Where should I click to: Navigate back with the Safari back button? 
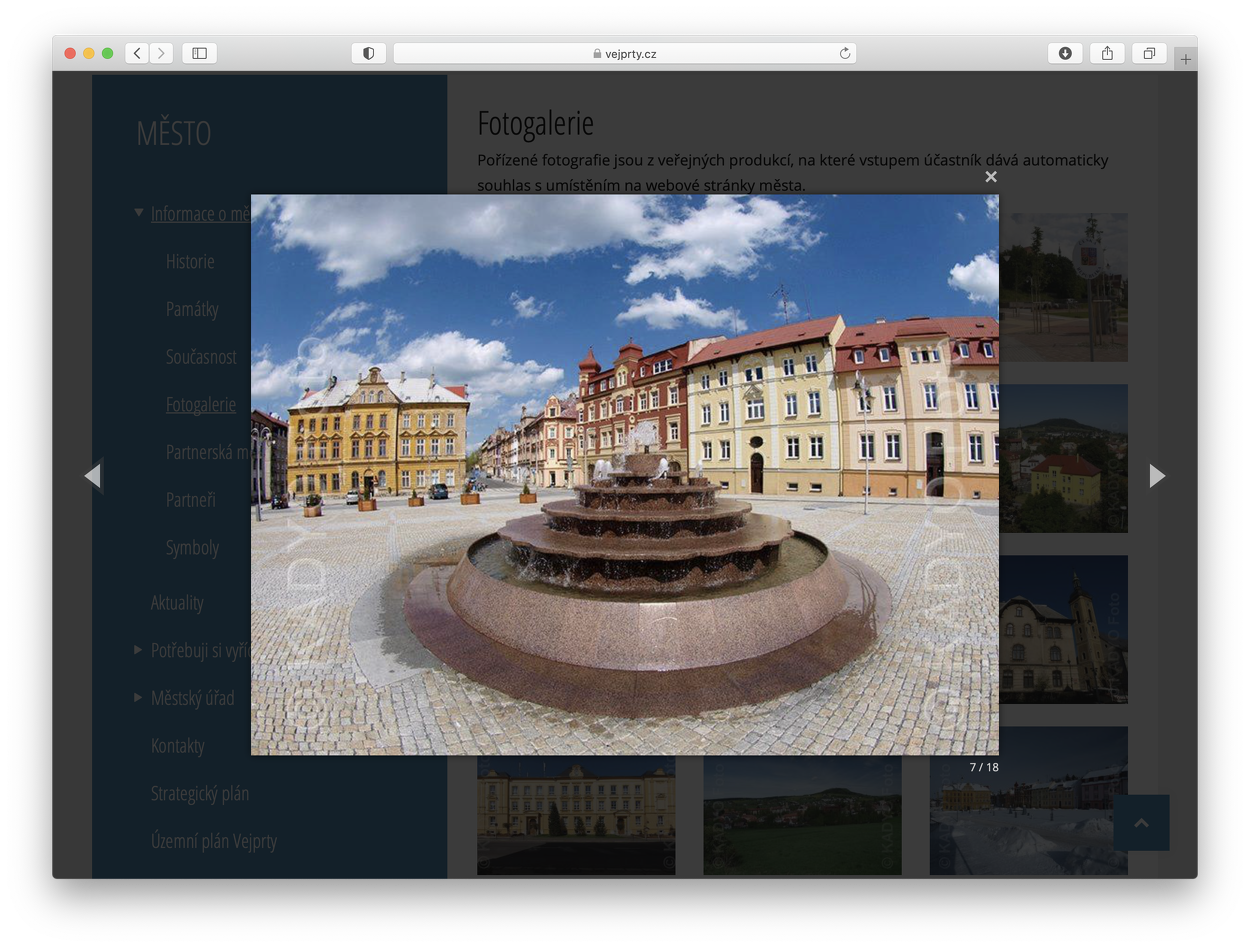pos(137,54)
